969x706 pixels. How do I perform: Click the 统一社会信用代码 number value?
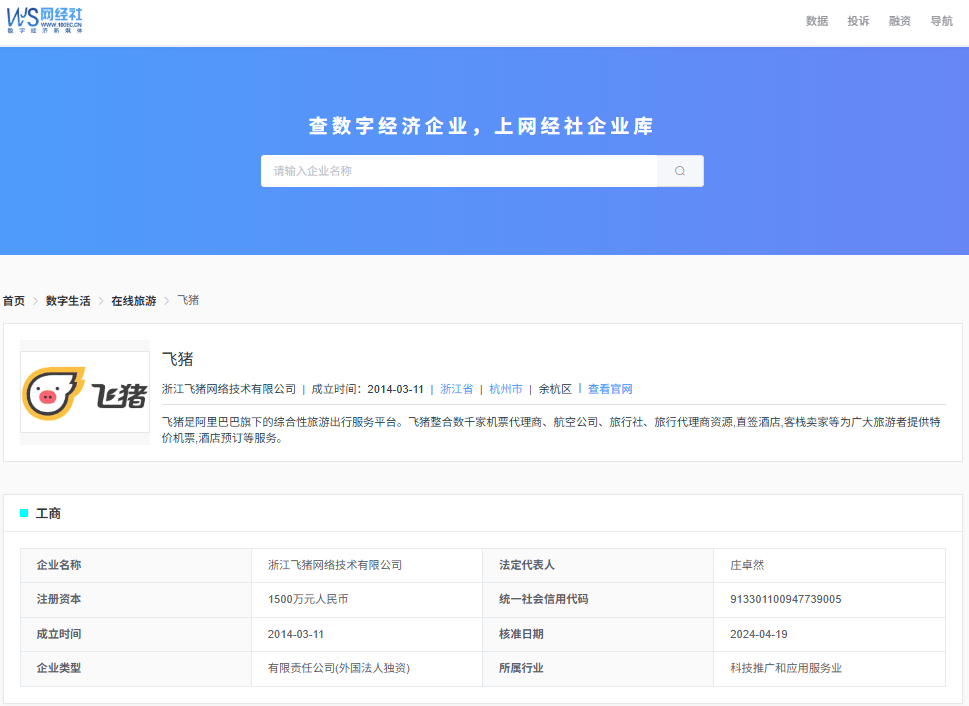(x=785, y=599)
